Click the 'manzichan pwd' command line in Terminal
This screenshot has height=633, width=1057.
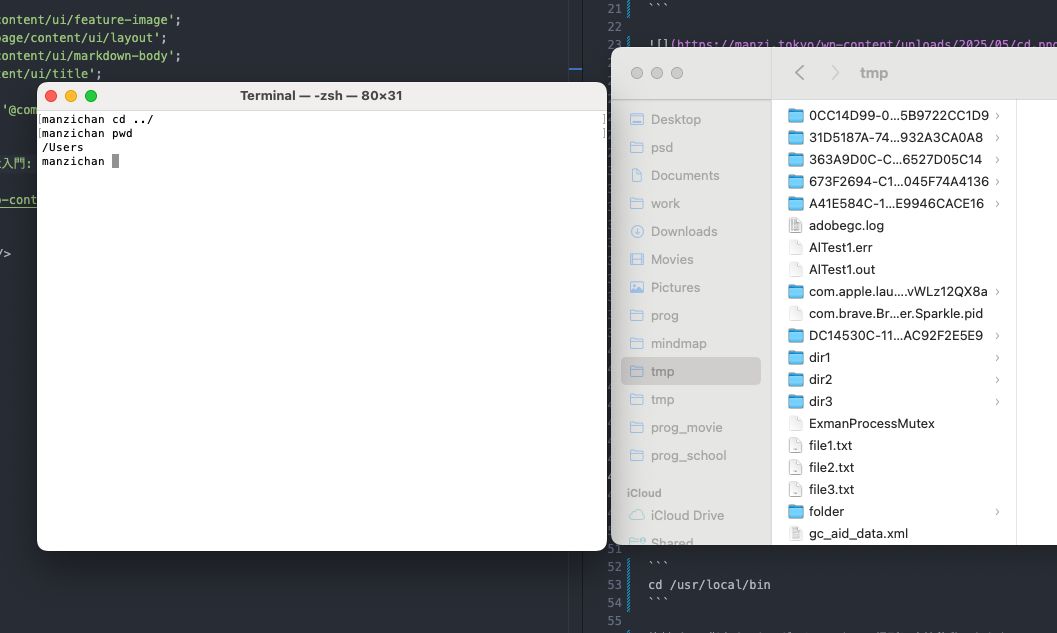click(x=87, y=133)
